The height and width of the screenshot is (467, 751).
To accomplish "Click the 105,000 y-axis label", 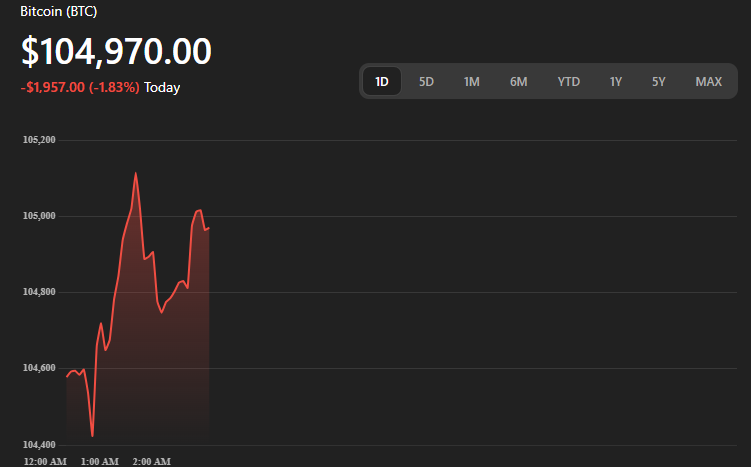I will point(39,216).
